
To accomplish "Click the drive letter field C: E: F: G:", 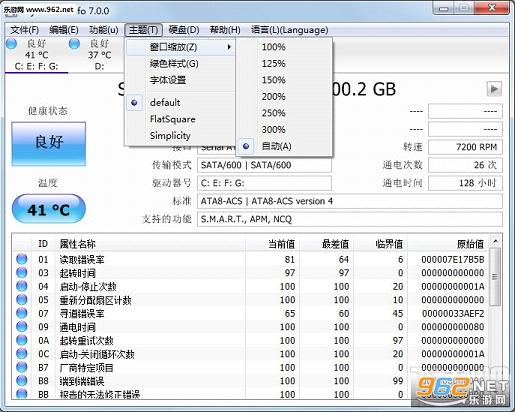I will pyautogui.click(x=264, y=183).
